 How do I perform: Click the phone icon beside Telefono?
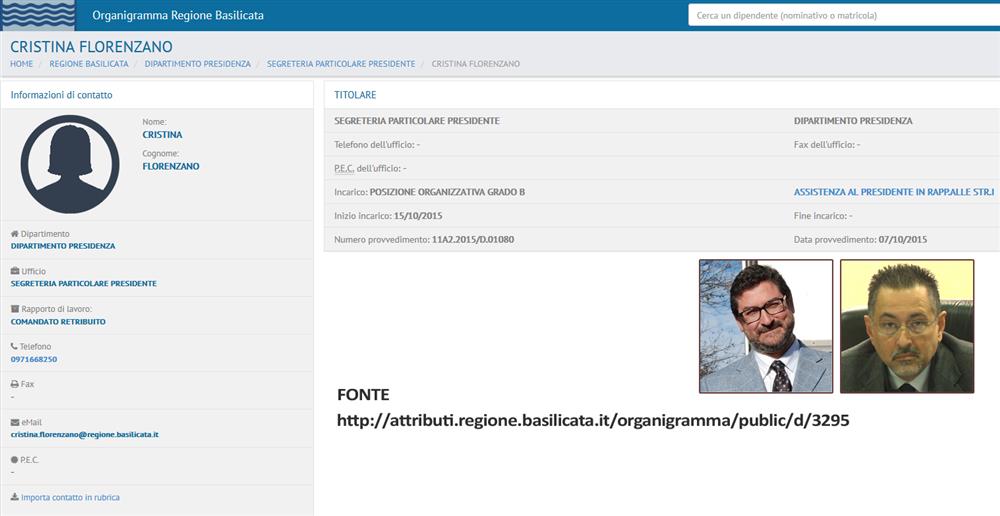click(x=14, y=347)
